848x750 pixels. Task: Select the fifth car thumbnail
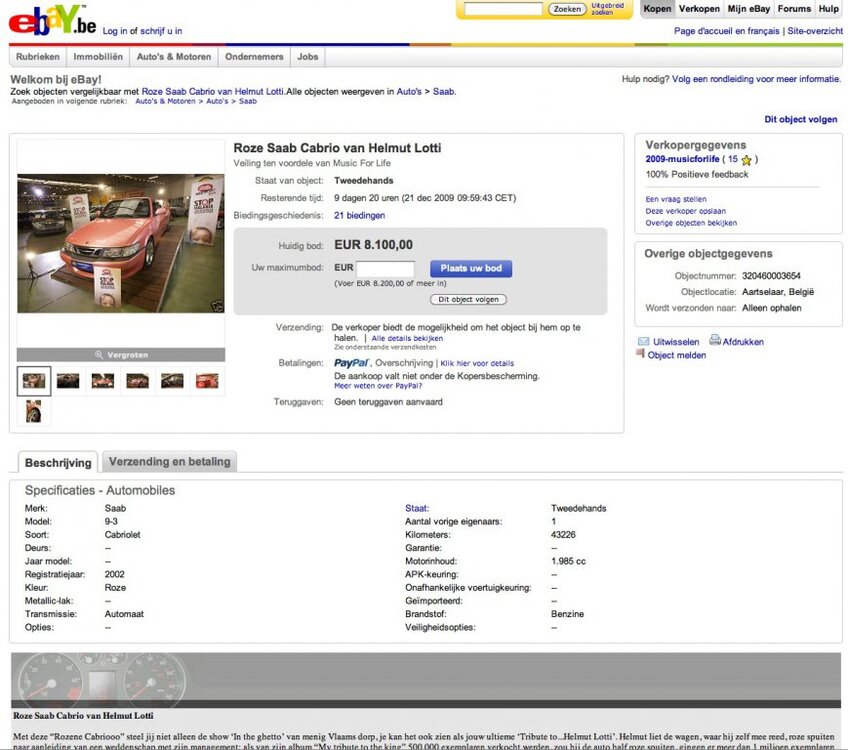[x=172, y=381]
